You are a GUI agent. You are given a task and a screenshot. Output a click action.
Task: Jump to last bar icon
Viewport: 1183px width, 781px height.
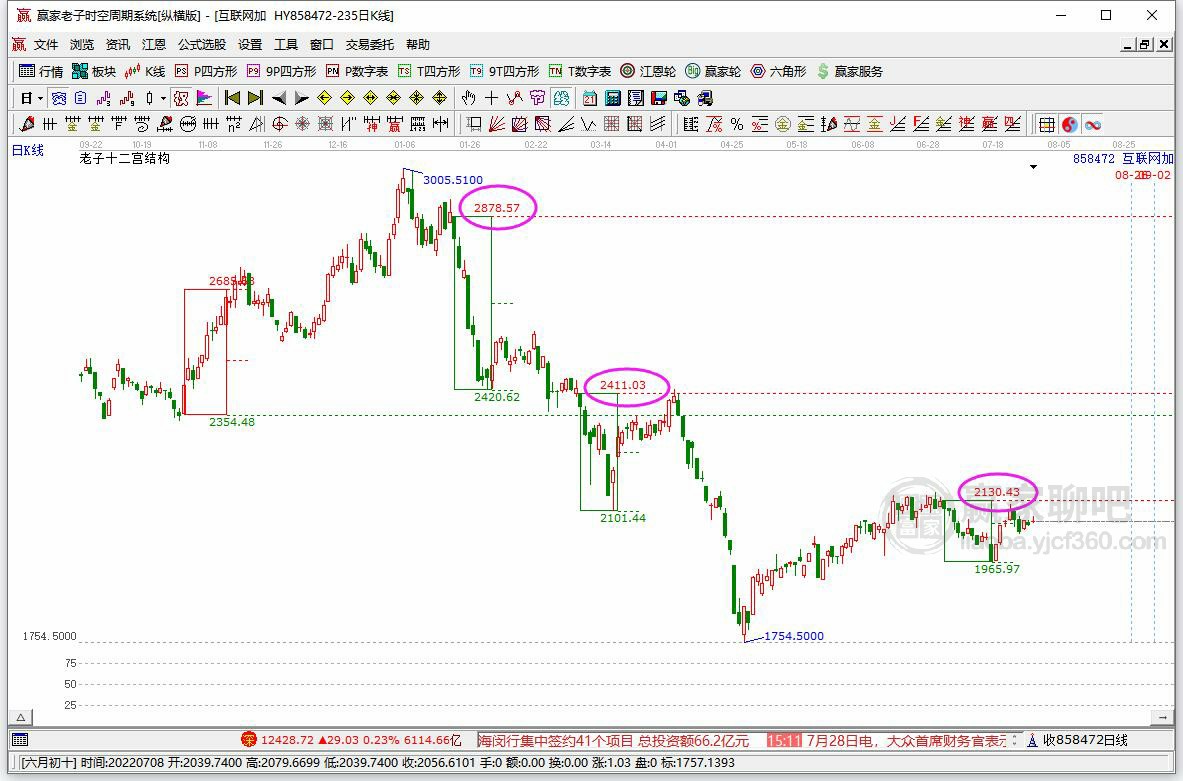pyautogui.click(x=255, y=98)
